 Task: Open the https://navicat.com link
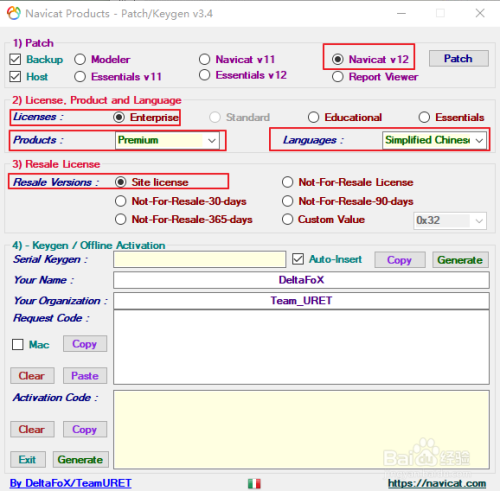(437, 483)
